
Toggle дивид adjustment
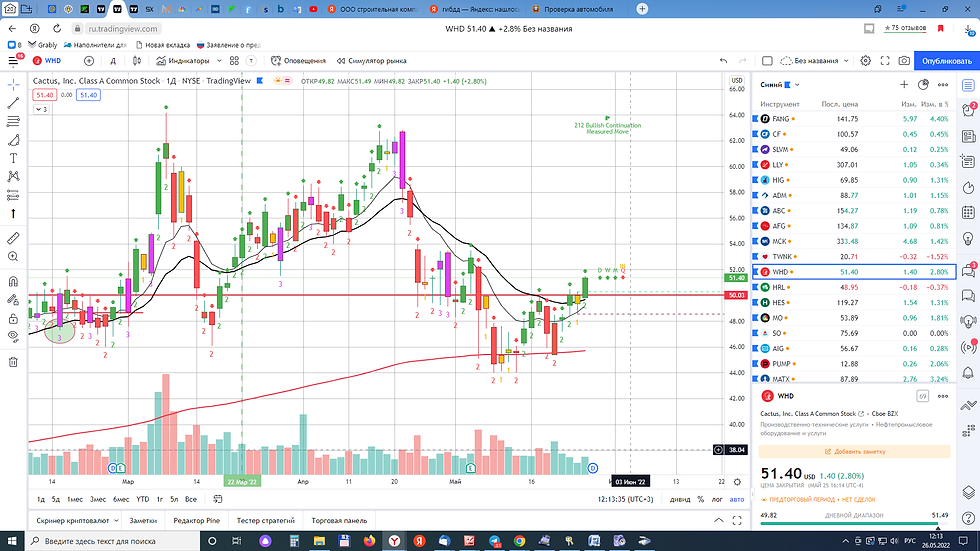pyautogui.click(x=680, y=499)
